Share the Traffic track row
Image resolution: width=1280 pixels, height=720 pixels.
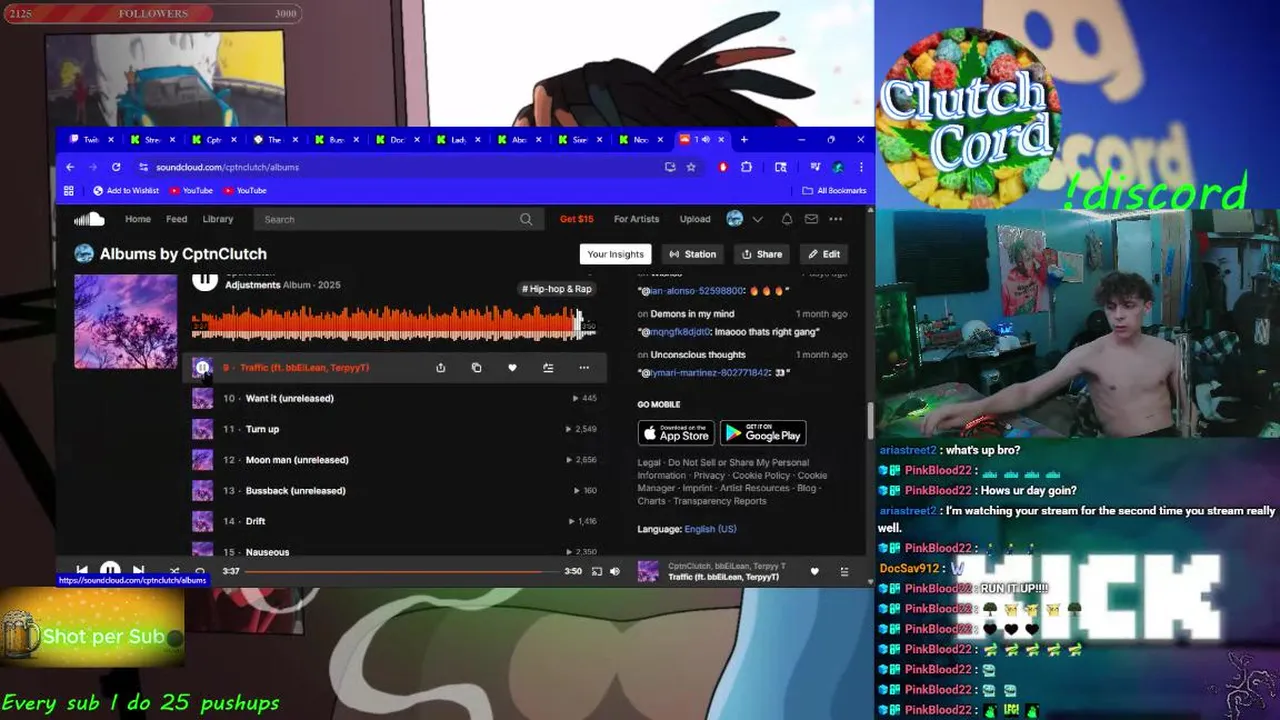(x=440, y=367)
